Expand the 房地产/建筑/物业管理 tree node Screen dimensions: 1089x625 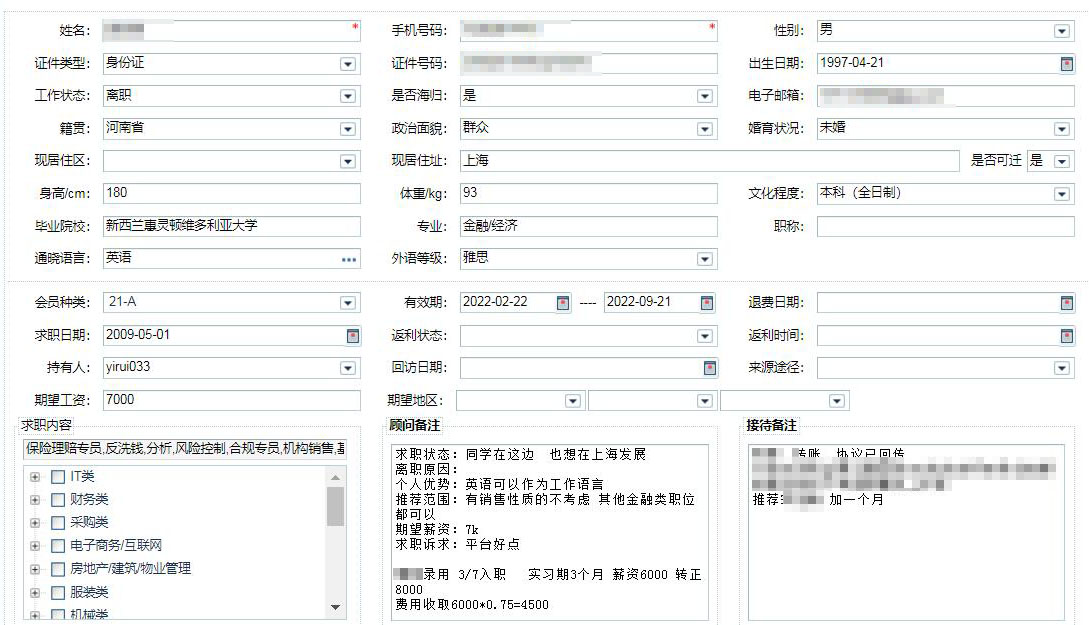35,569
